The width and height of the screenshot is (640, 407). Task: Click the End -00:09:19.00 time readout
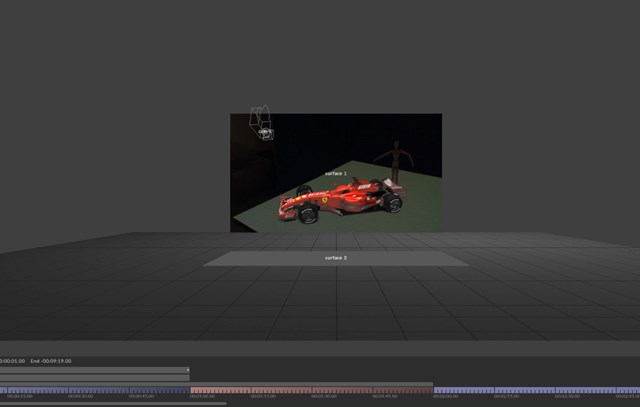[51, 361]
